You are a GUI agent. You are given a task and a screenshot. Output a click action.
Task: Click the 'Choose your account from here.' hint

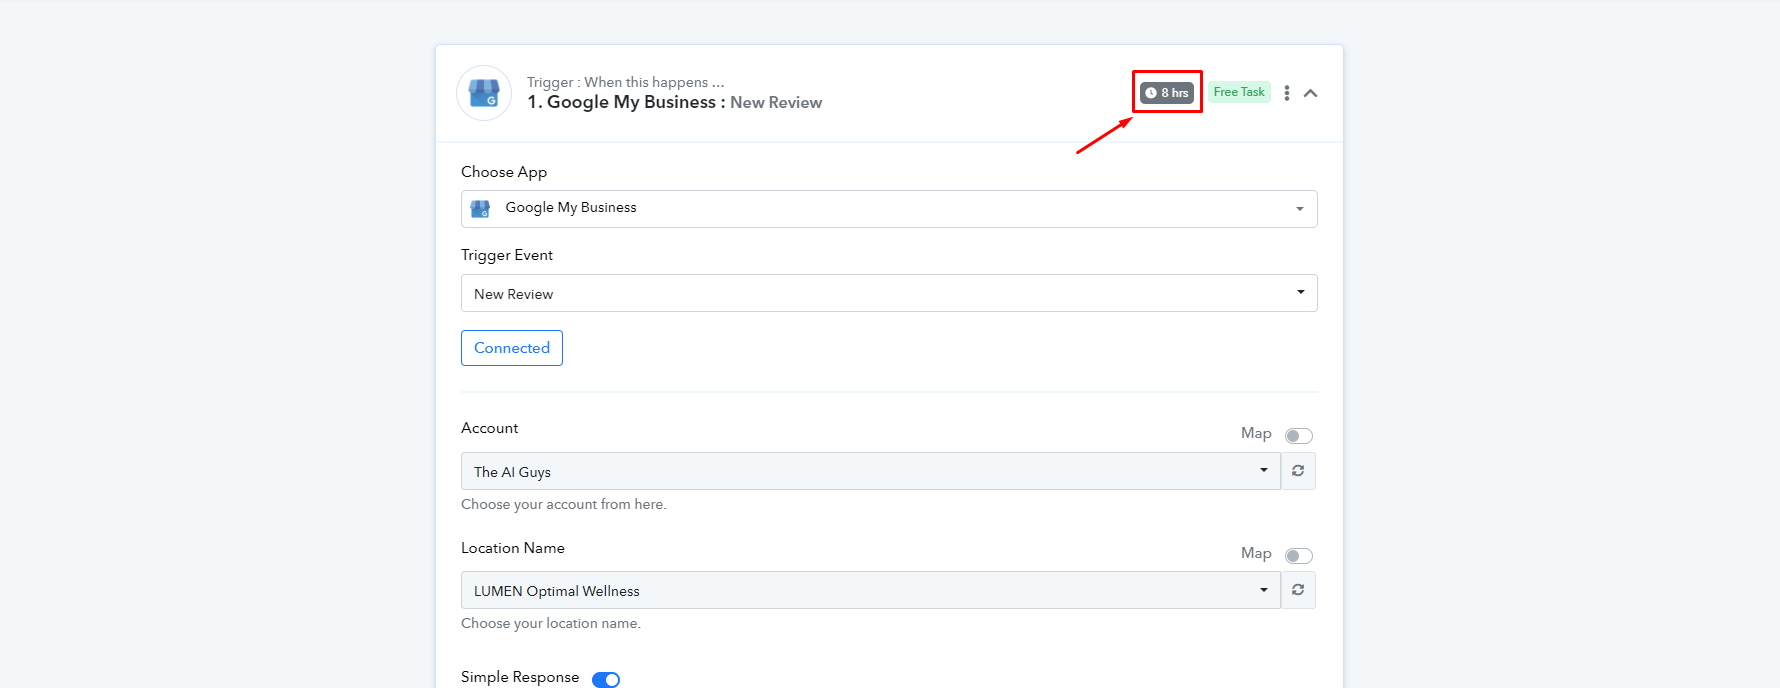pyautogui.click(x=564, y=504)
